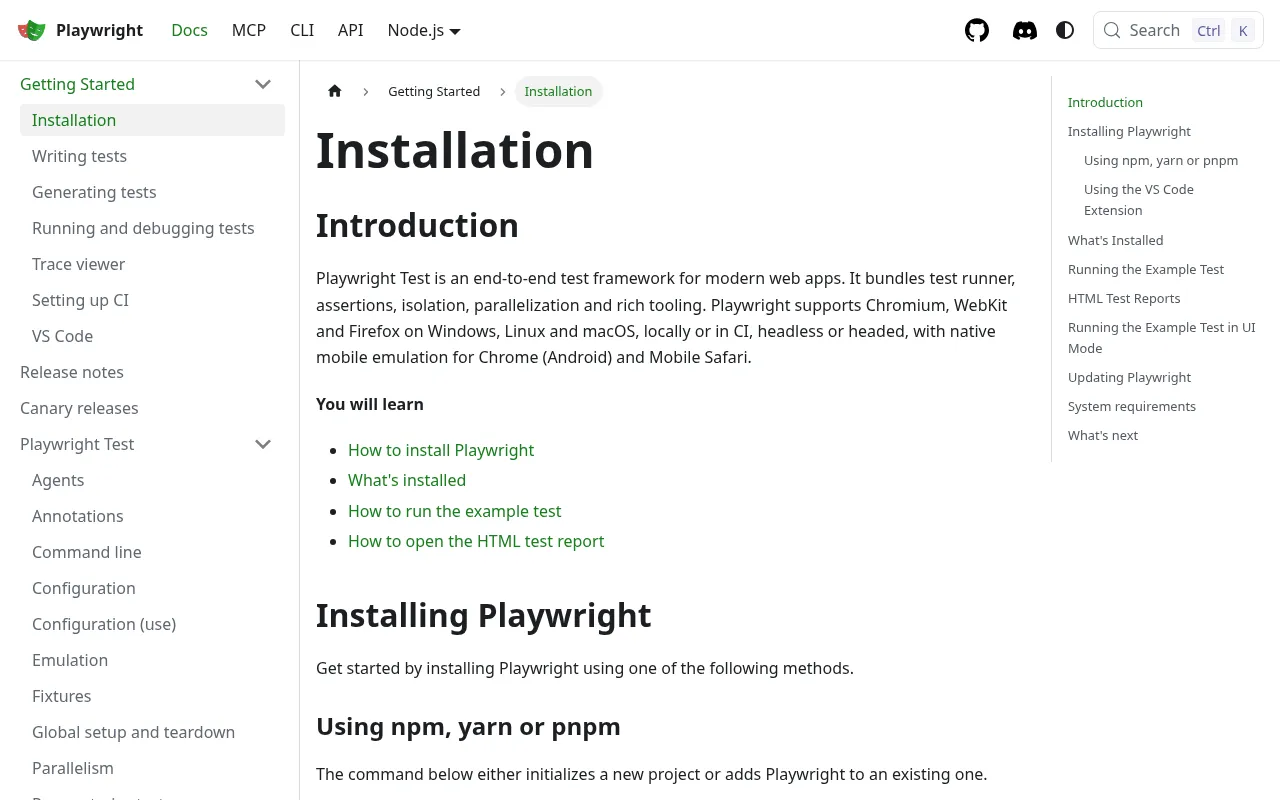Open the GitHub repository icon
Image resolution: width=1280 pixels, height=800 pixels.
977,30
